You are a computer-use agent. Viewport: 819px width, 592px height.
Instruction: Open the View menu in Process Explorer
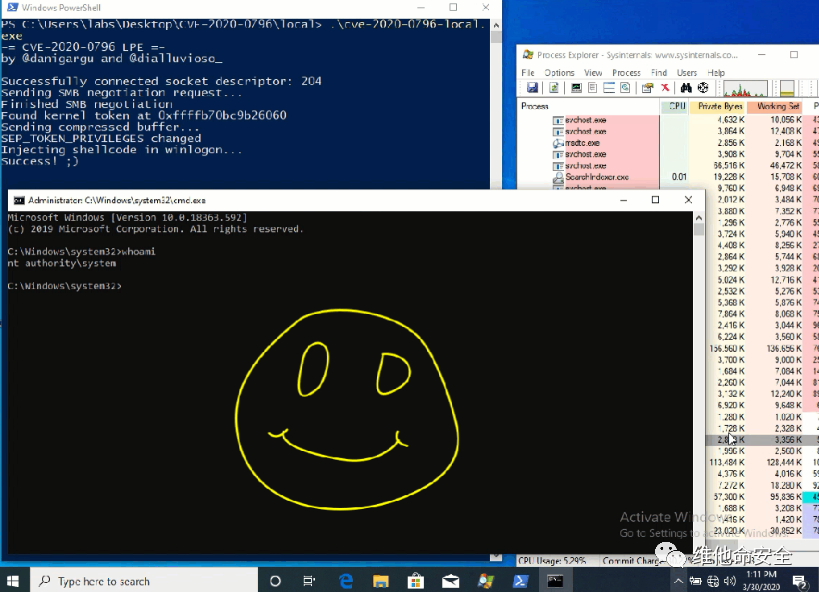[x=593, y=73]
